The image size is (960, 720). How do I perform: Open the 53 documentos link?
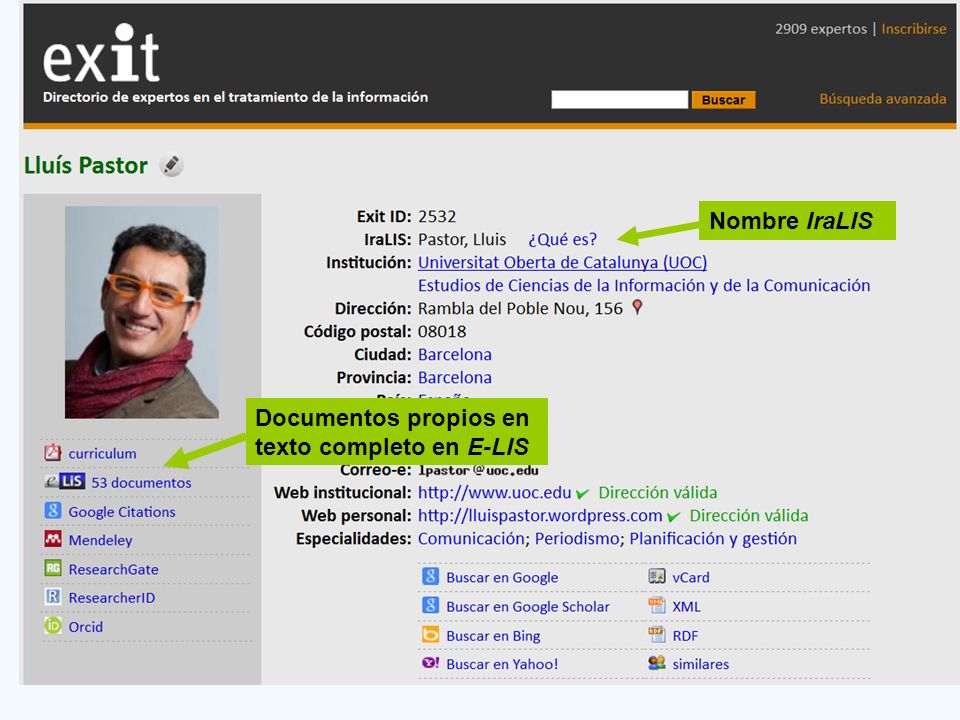(x=141, y=482)
